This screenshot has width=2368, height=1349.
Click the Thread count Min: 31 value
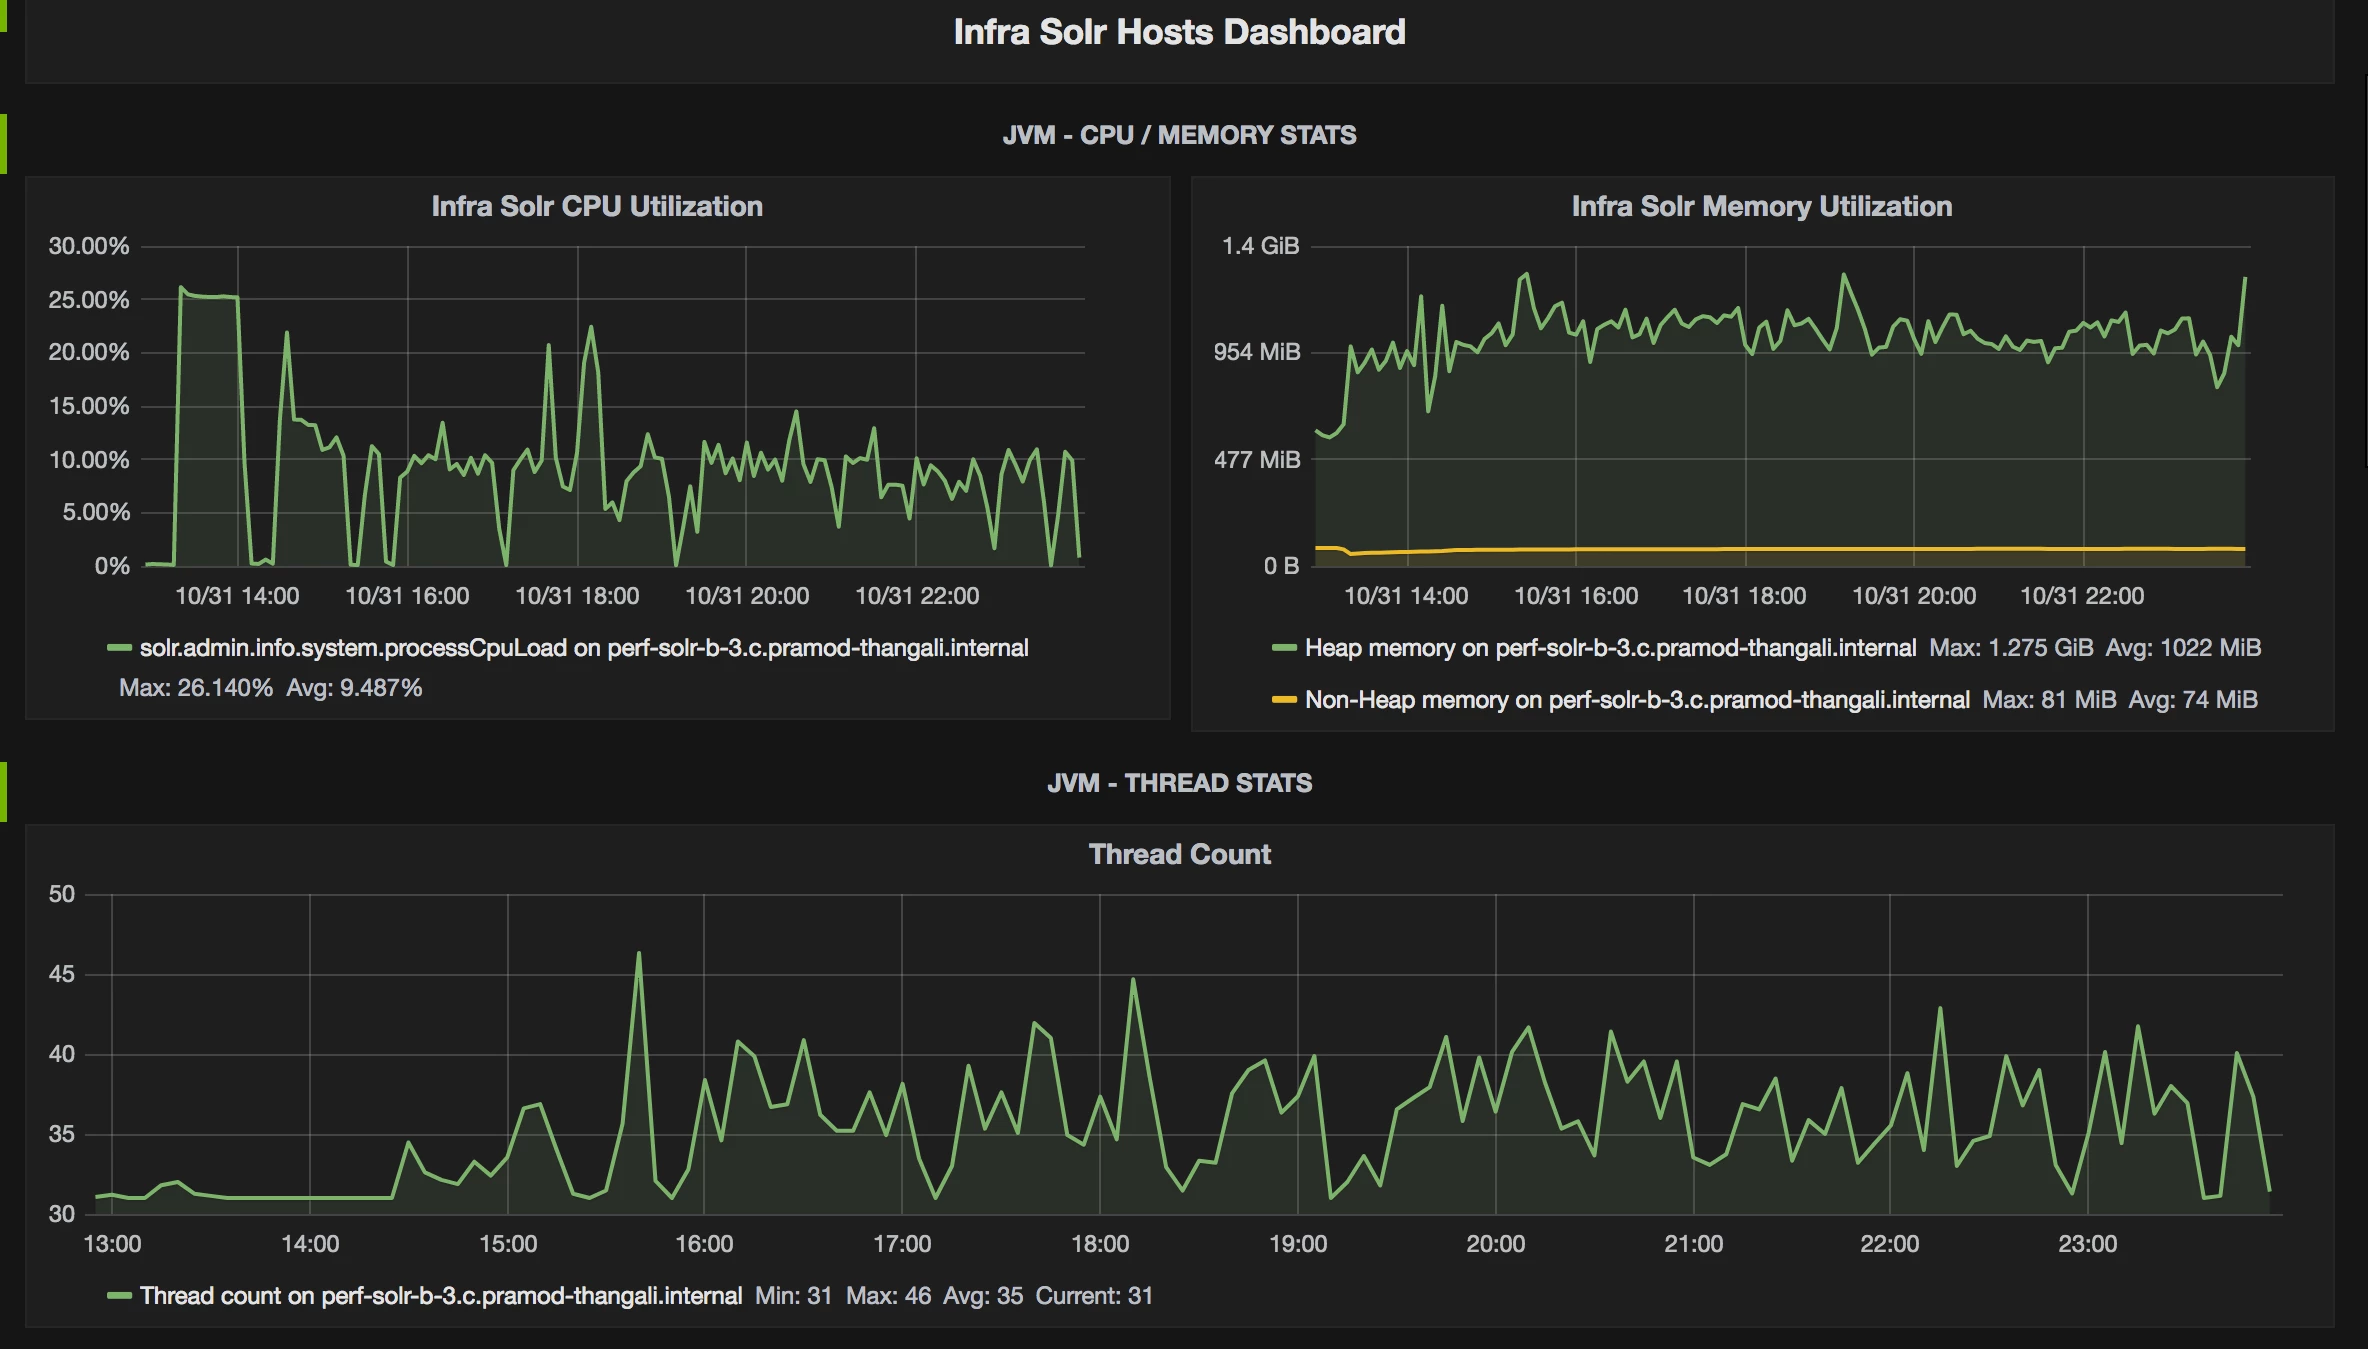click(794, 1296)
